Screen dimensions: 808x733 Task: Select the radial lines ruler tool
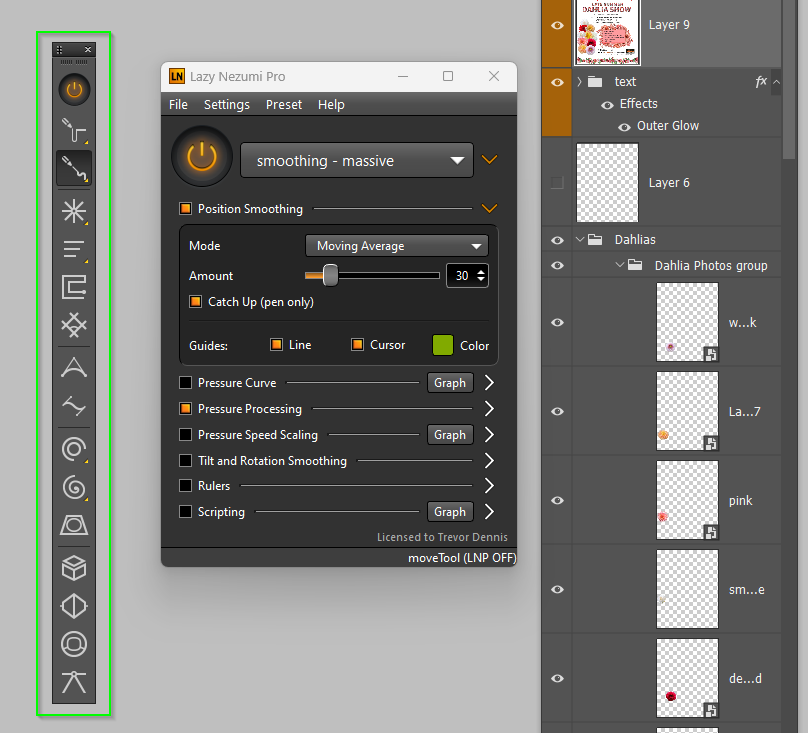coord(74,211)
